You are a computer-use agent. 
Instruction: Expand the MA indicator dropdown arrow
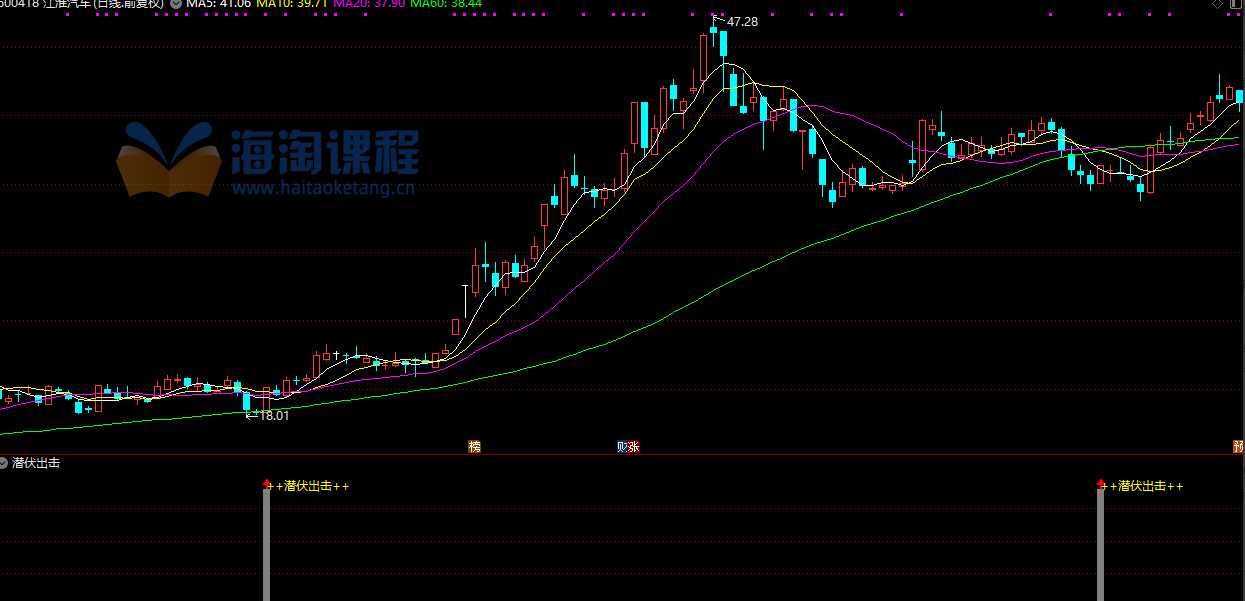(176, 4)
